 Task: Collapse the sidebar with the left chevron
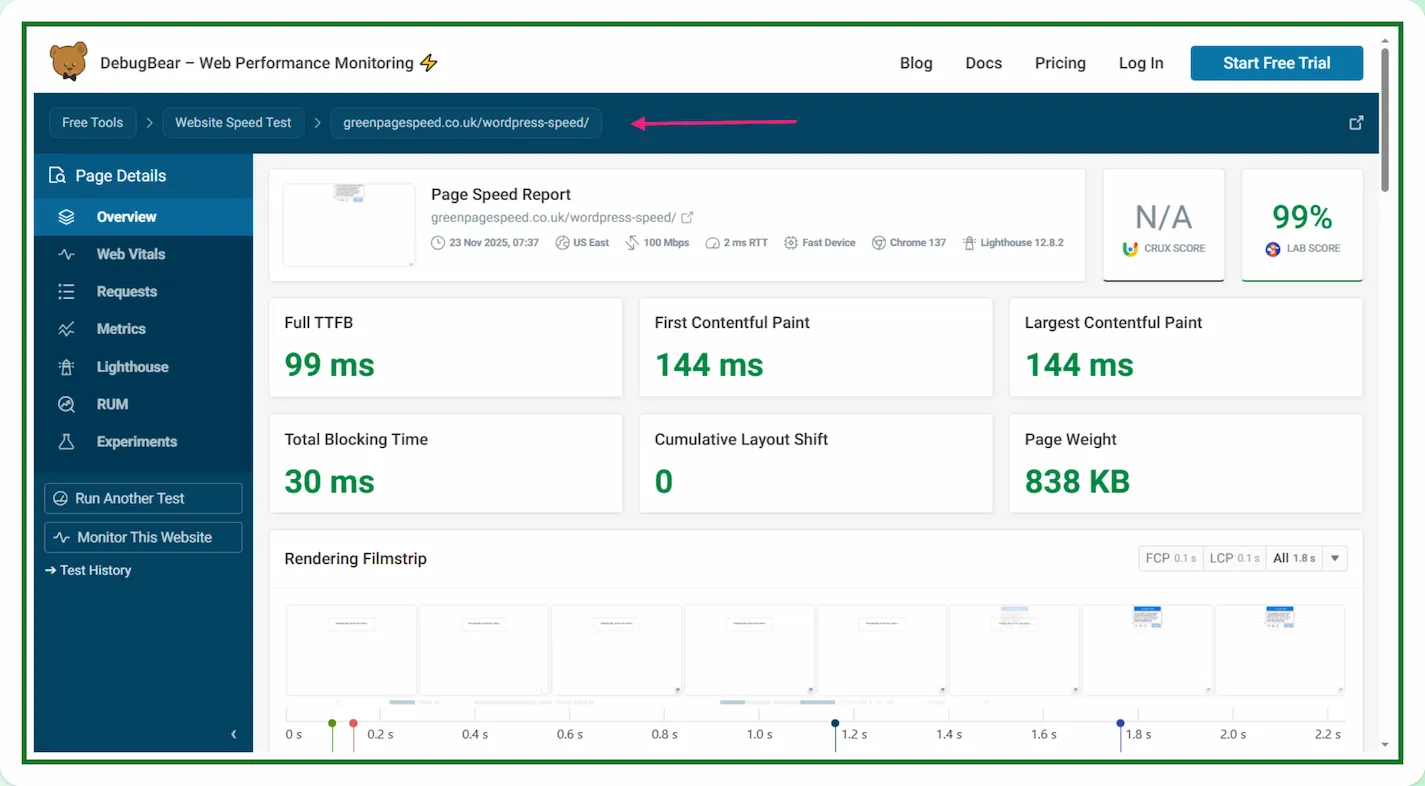(234, 734)
